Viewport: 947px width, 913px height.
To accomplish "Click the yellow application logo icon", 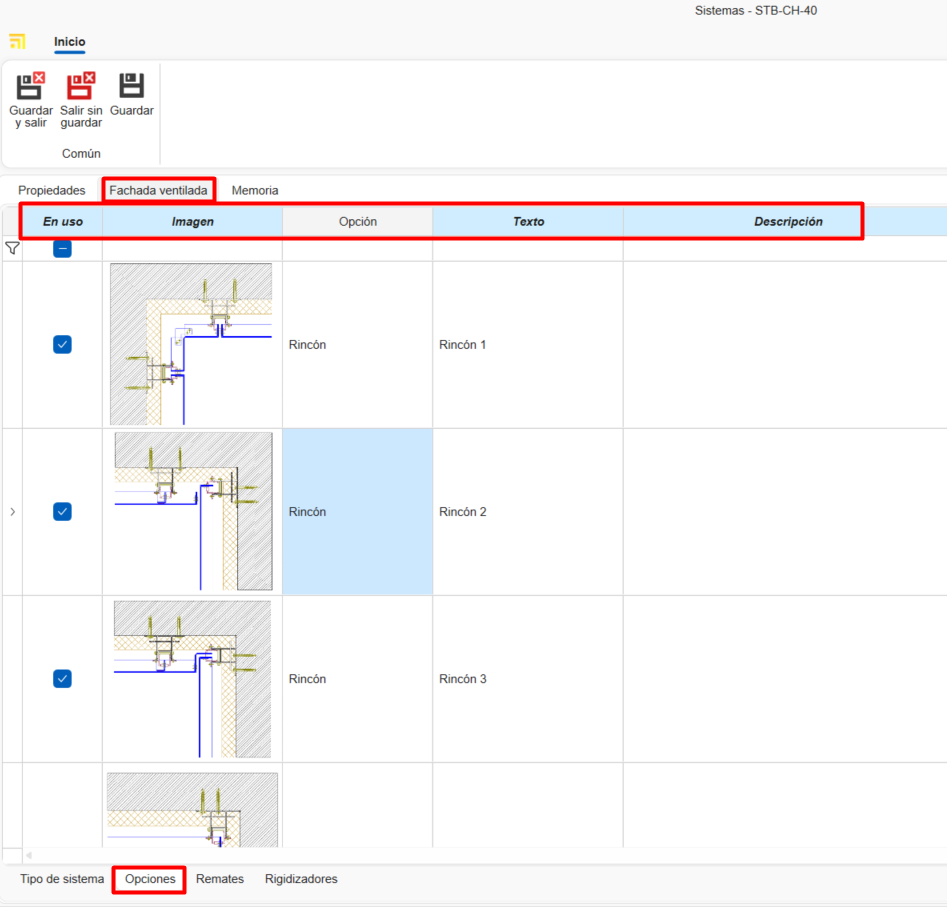I will point(17,41).
